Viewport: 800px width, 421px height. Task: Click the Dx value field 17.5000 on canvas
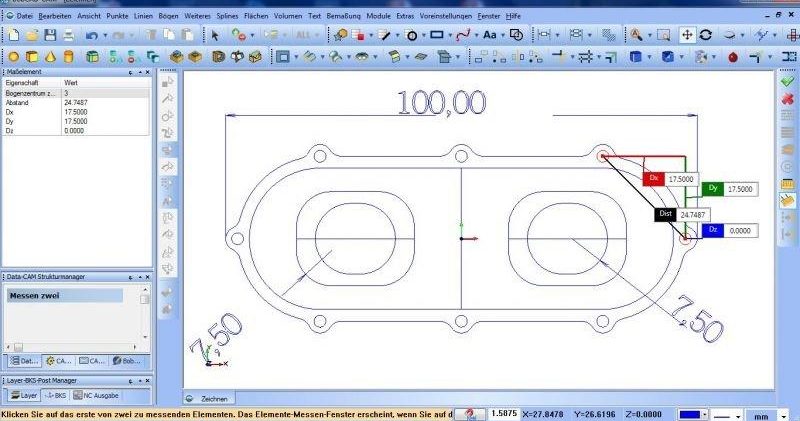(681, 179)
